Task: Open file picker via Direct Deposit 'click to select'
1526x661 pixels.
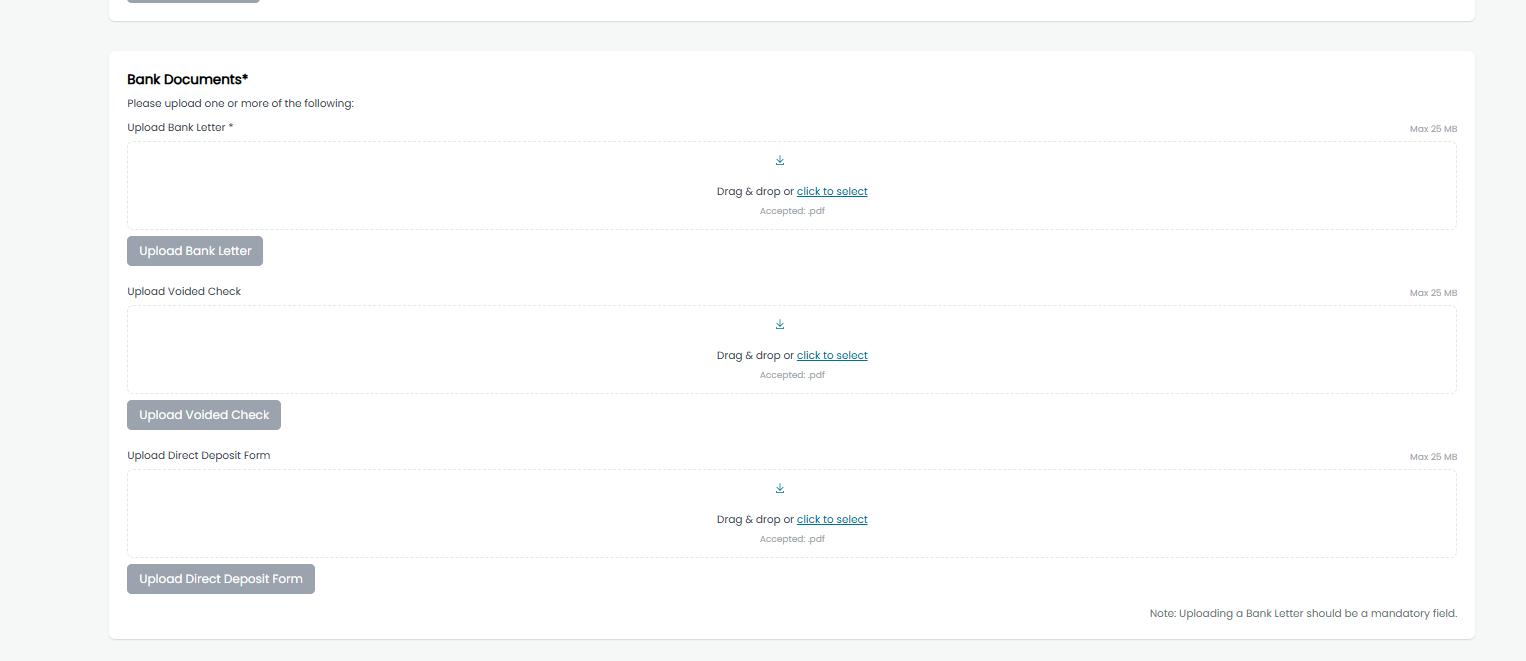Action: click(832, 519)
